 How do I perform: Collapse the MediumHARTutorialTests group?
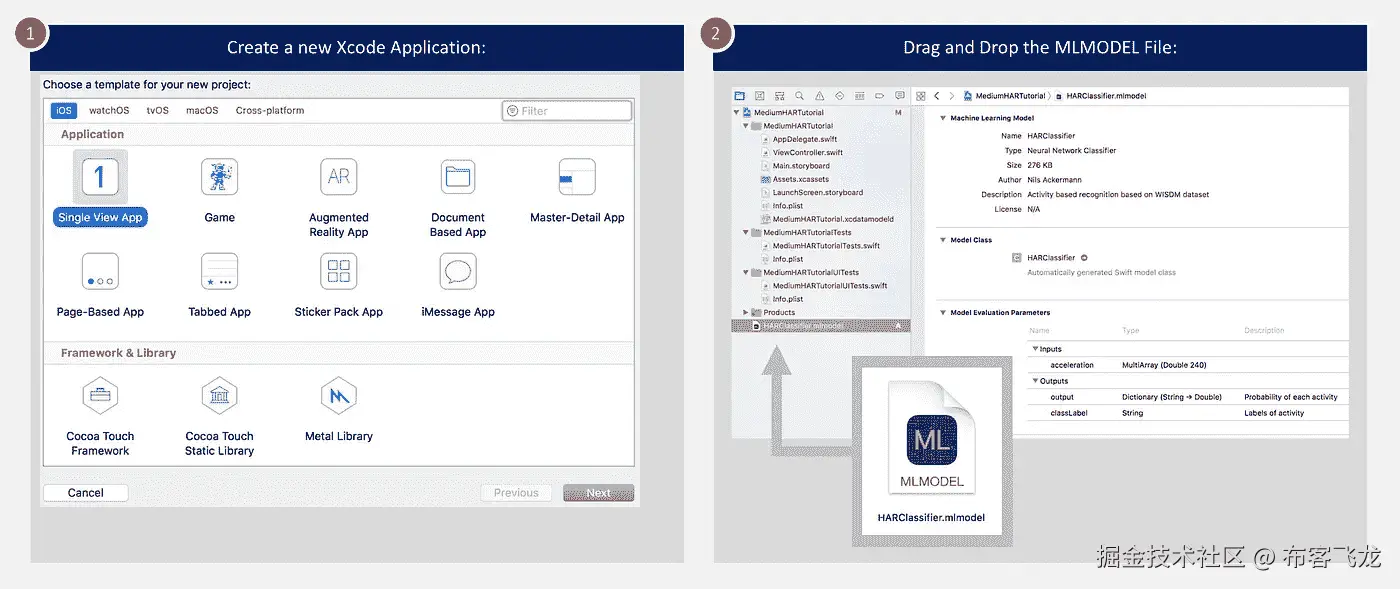tap(746, 232)
